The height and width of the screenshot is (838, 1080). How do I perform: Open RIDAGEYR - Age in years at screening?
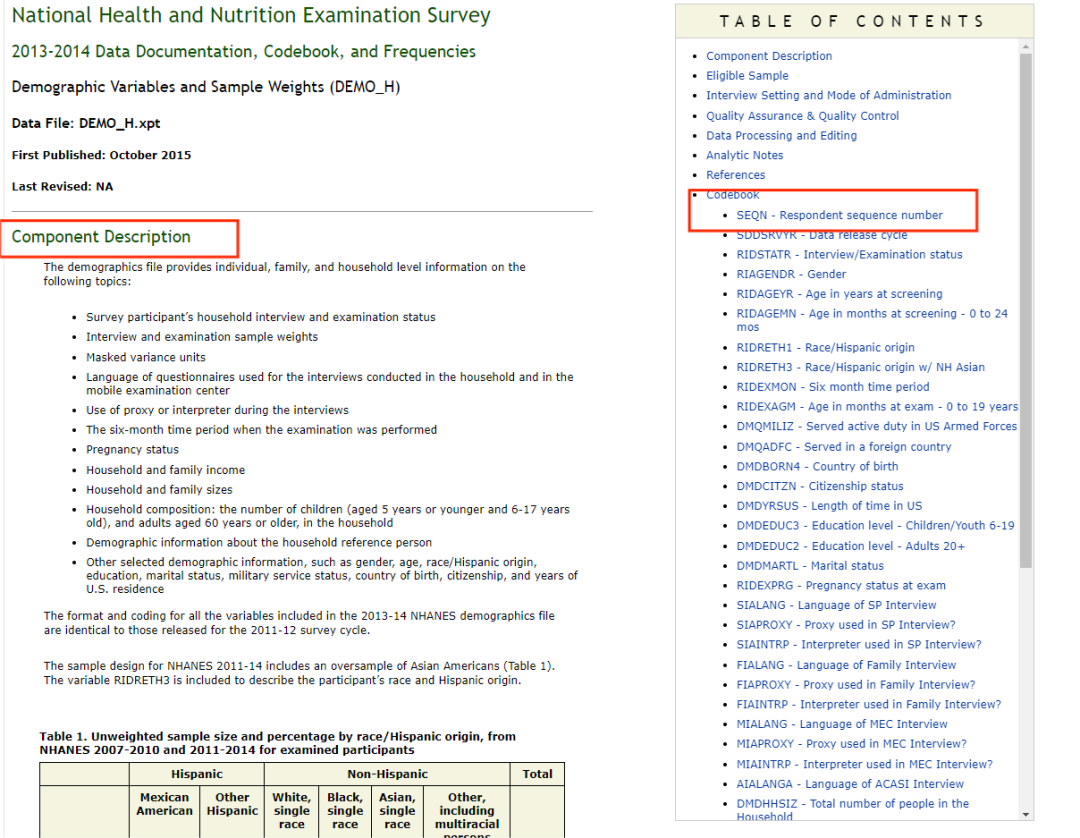(x=840, y=293)
